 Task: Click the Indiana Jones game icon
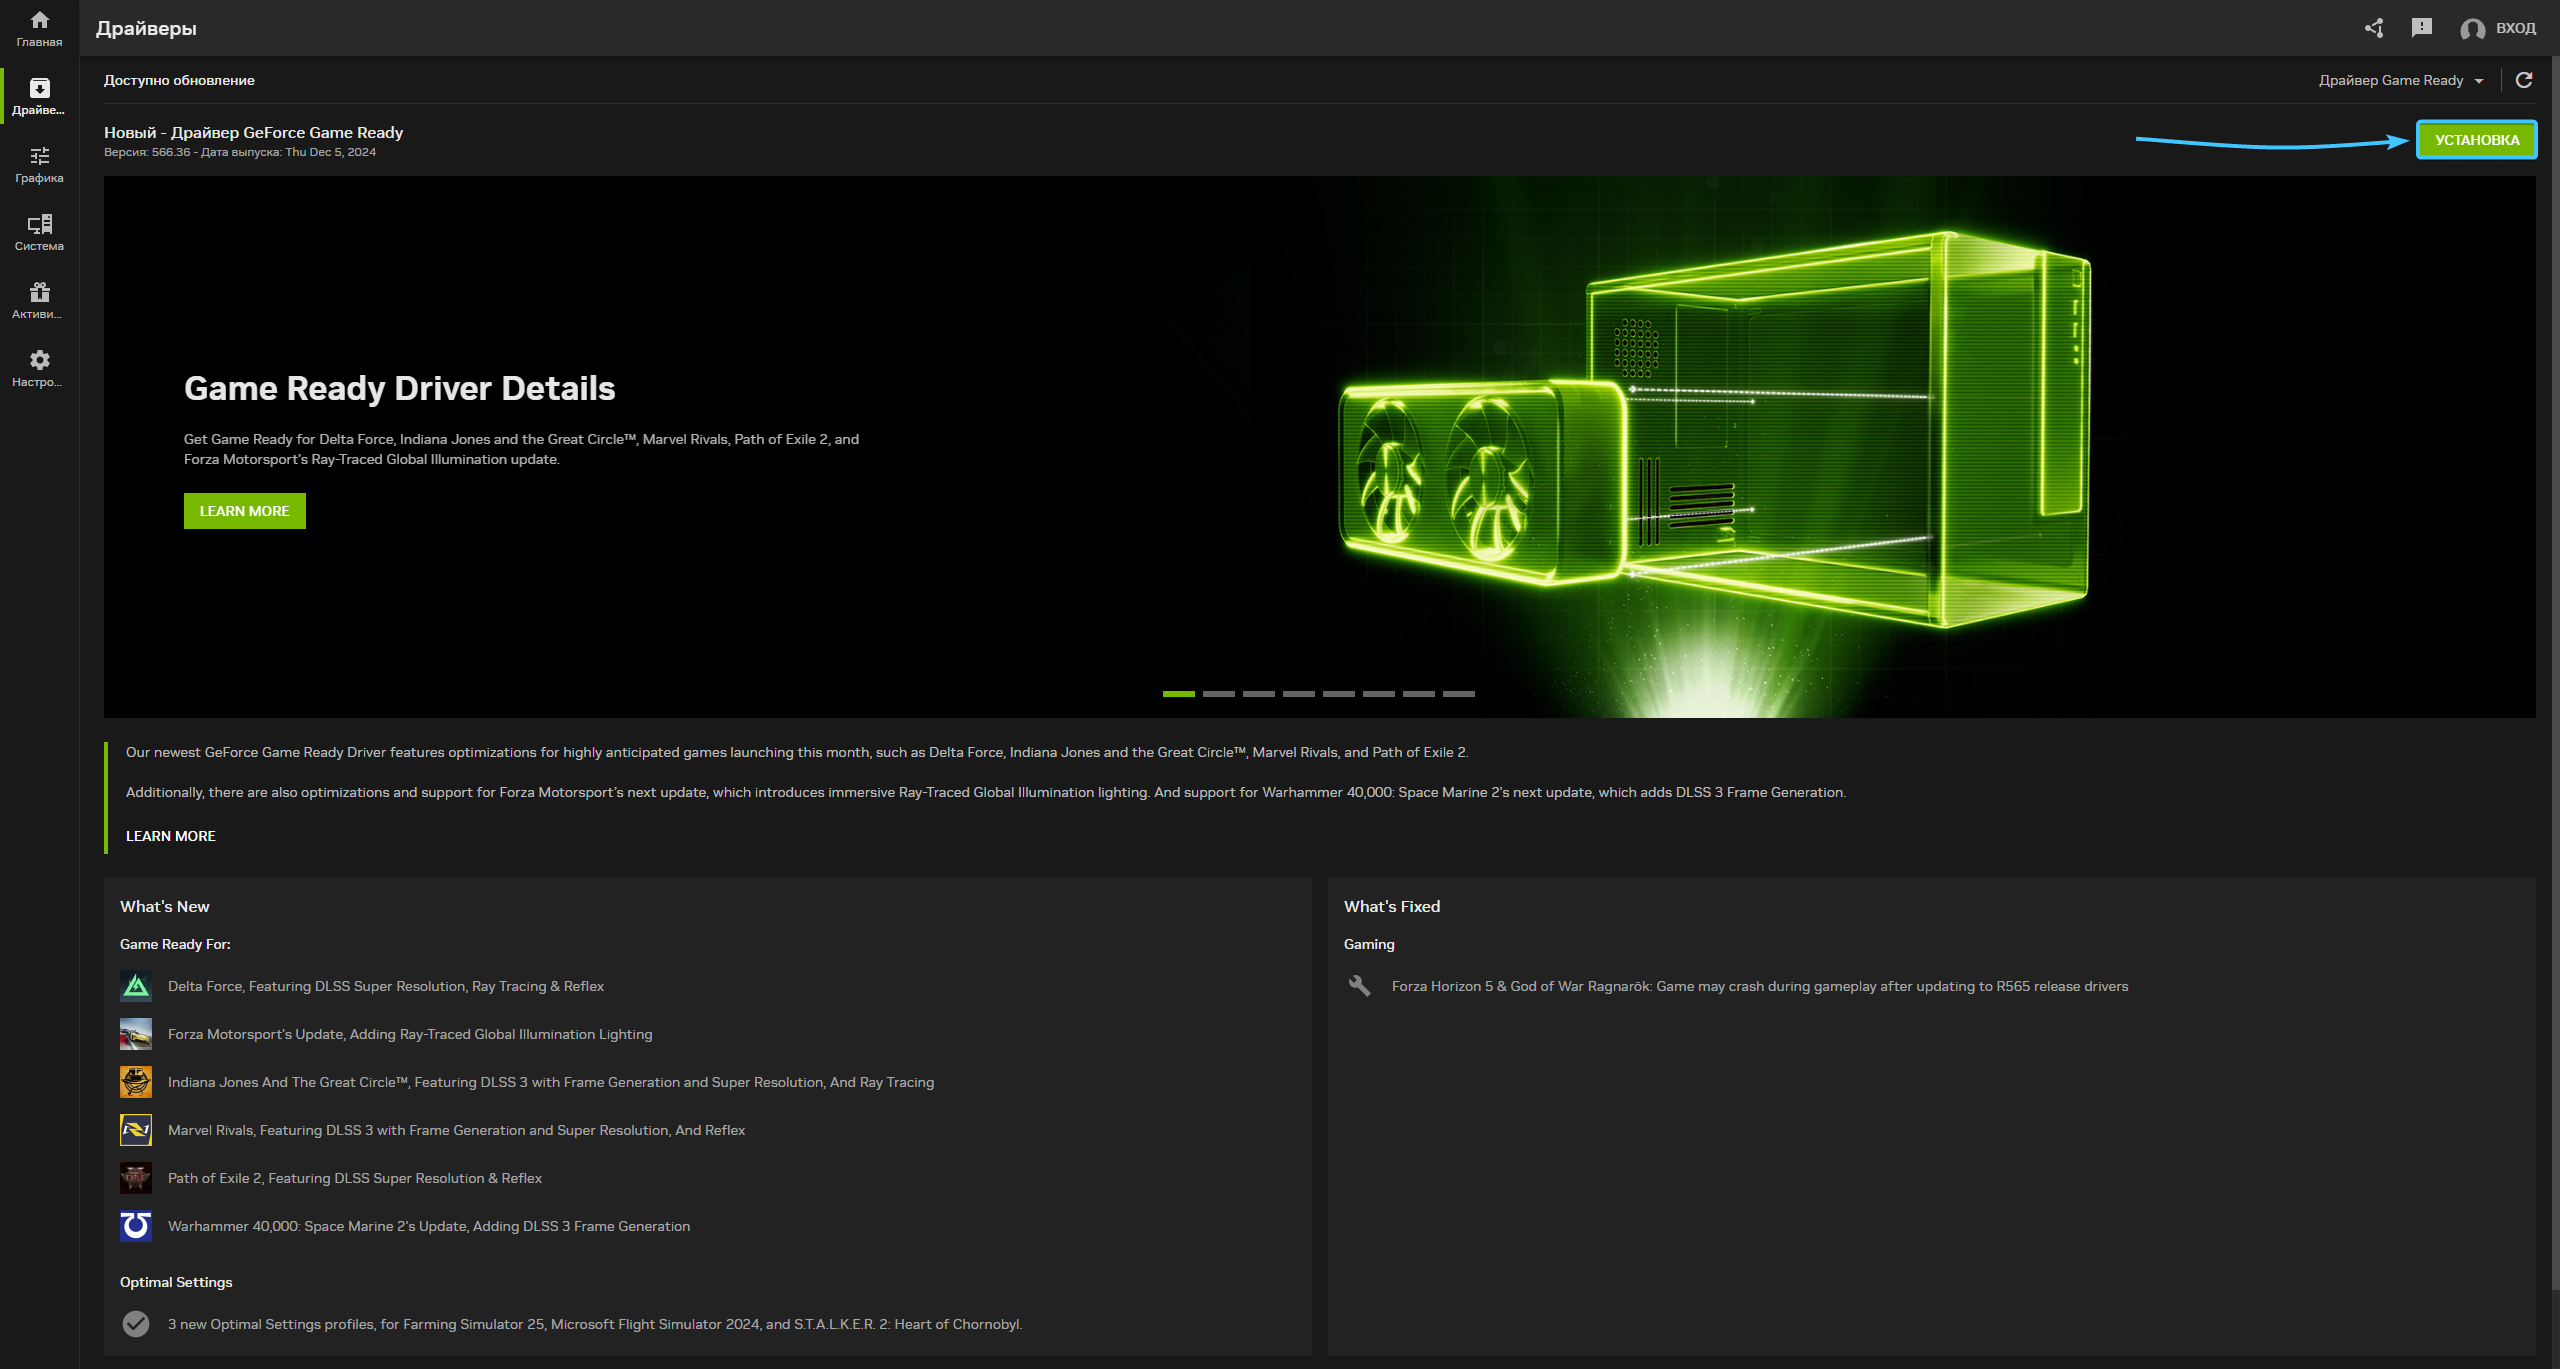coord(136,1082)
